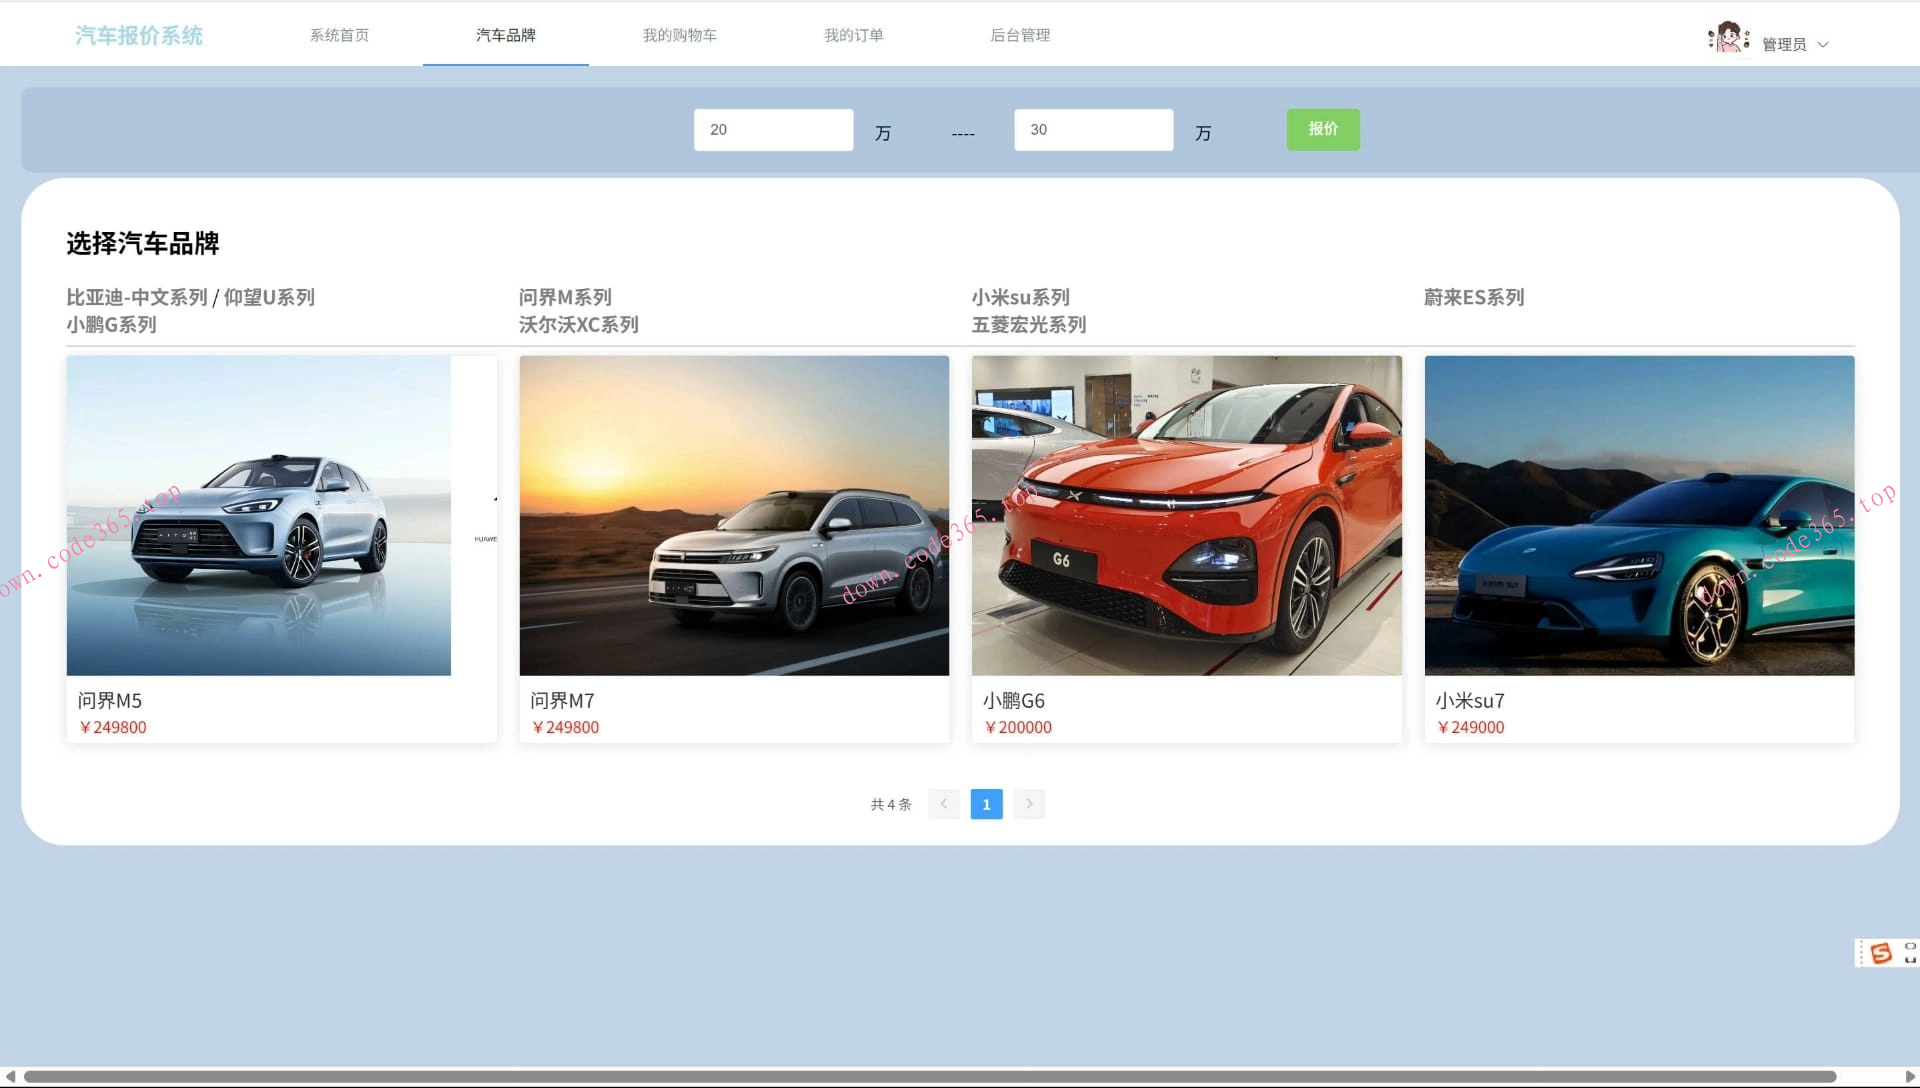Click the green 报价 button

(x=1322, y=129)
